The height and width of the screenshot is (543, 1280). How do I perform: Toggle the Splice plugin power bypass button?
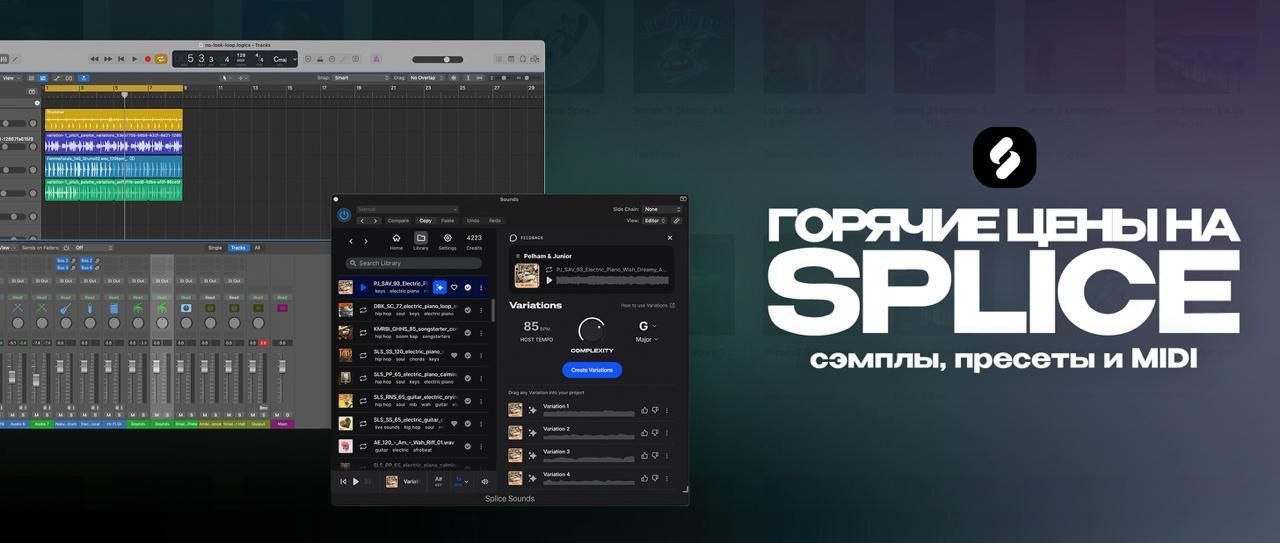tap(344, 214)
